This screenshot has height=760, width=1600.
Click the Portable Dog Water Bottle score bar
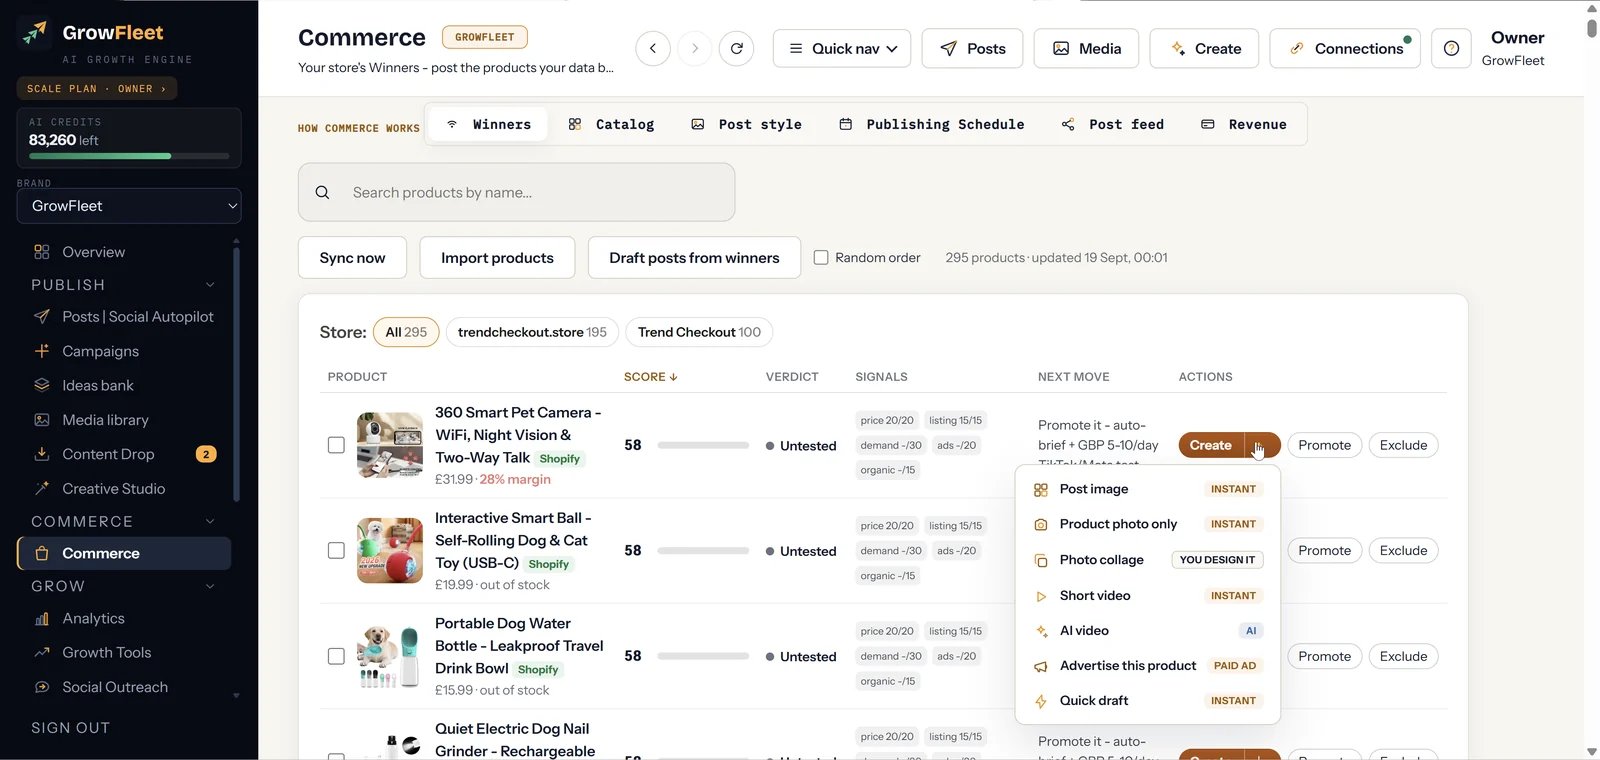(x=703, y=656)
